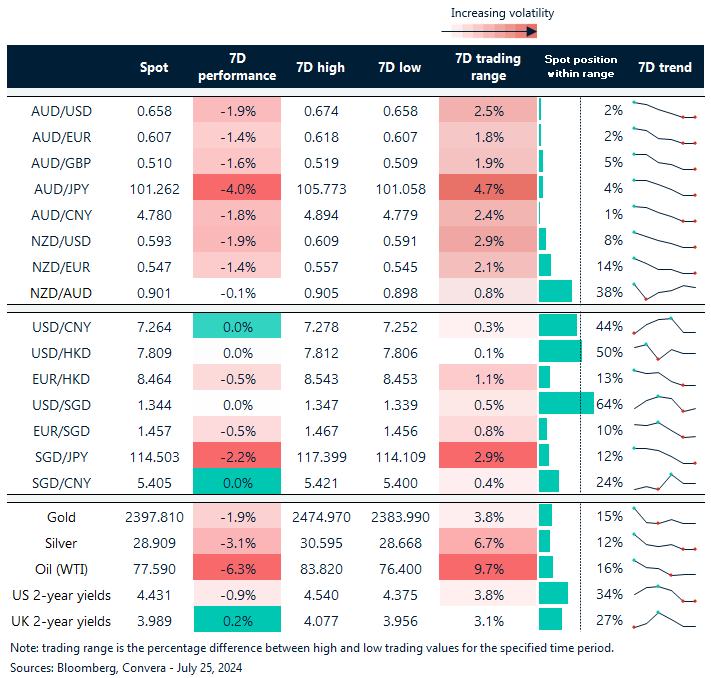
Task: Click the Spot column header
Action: 154,68
